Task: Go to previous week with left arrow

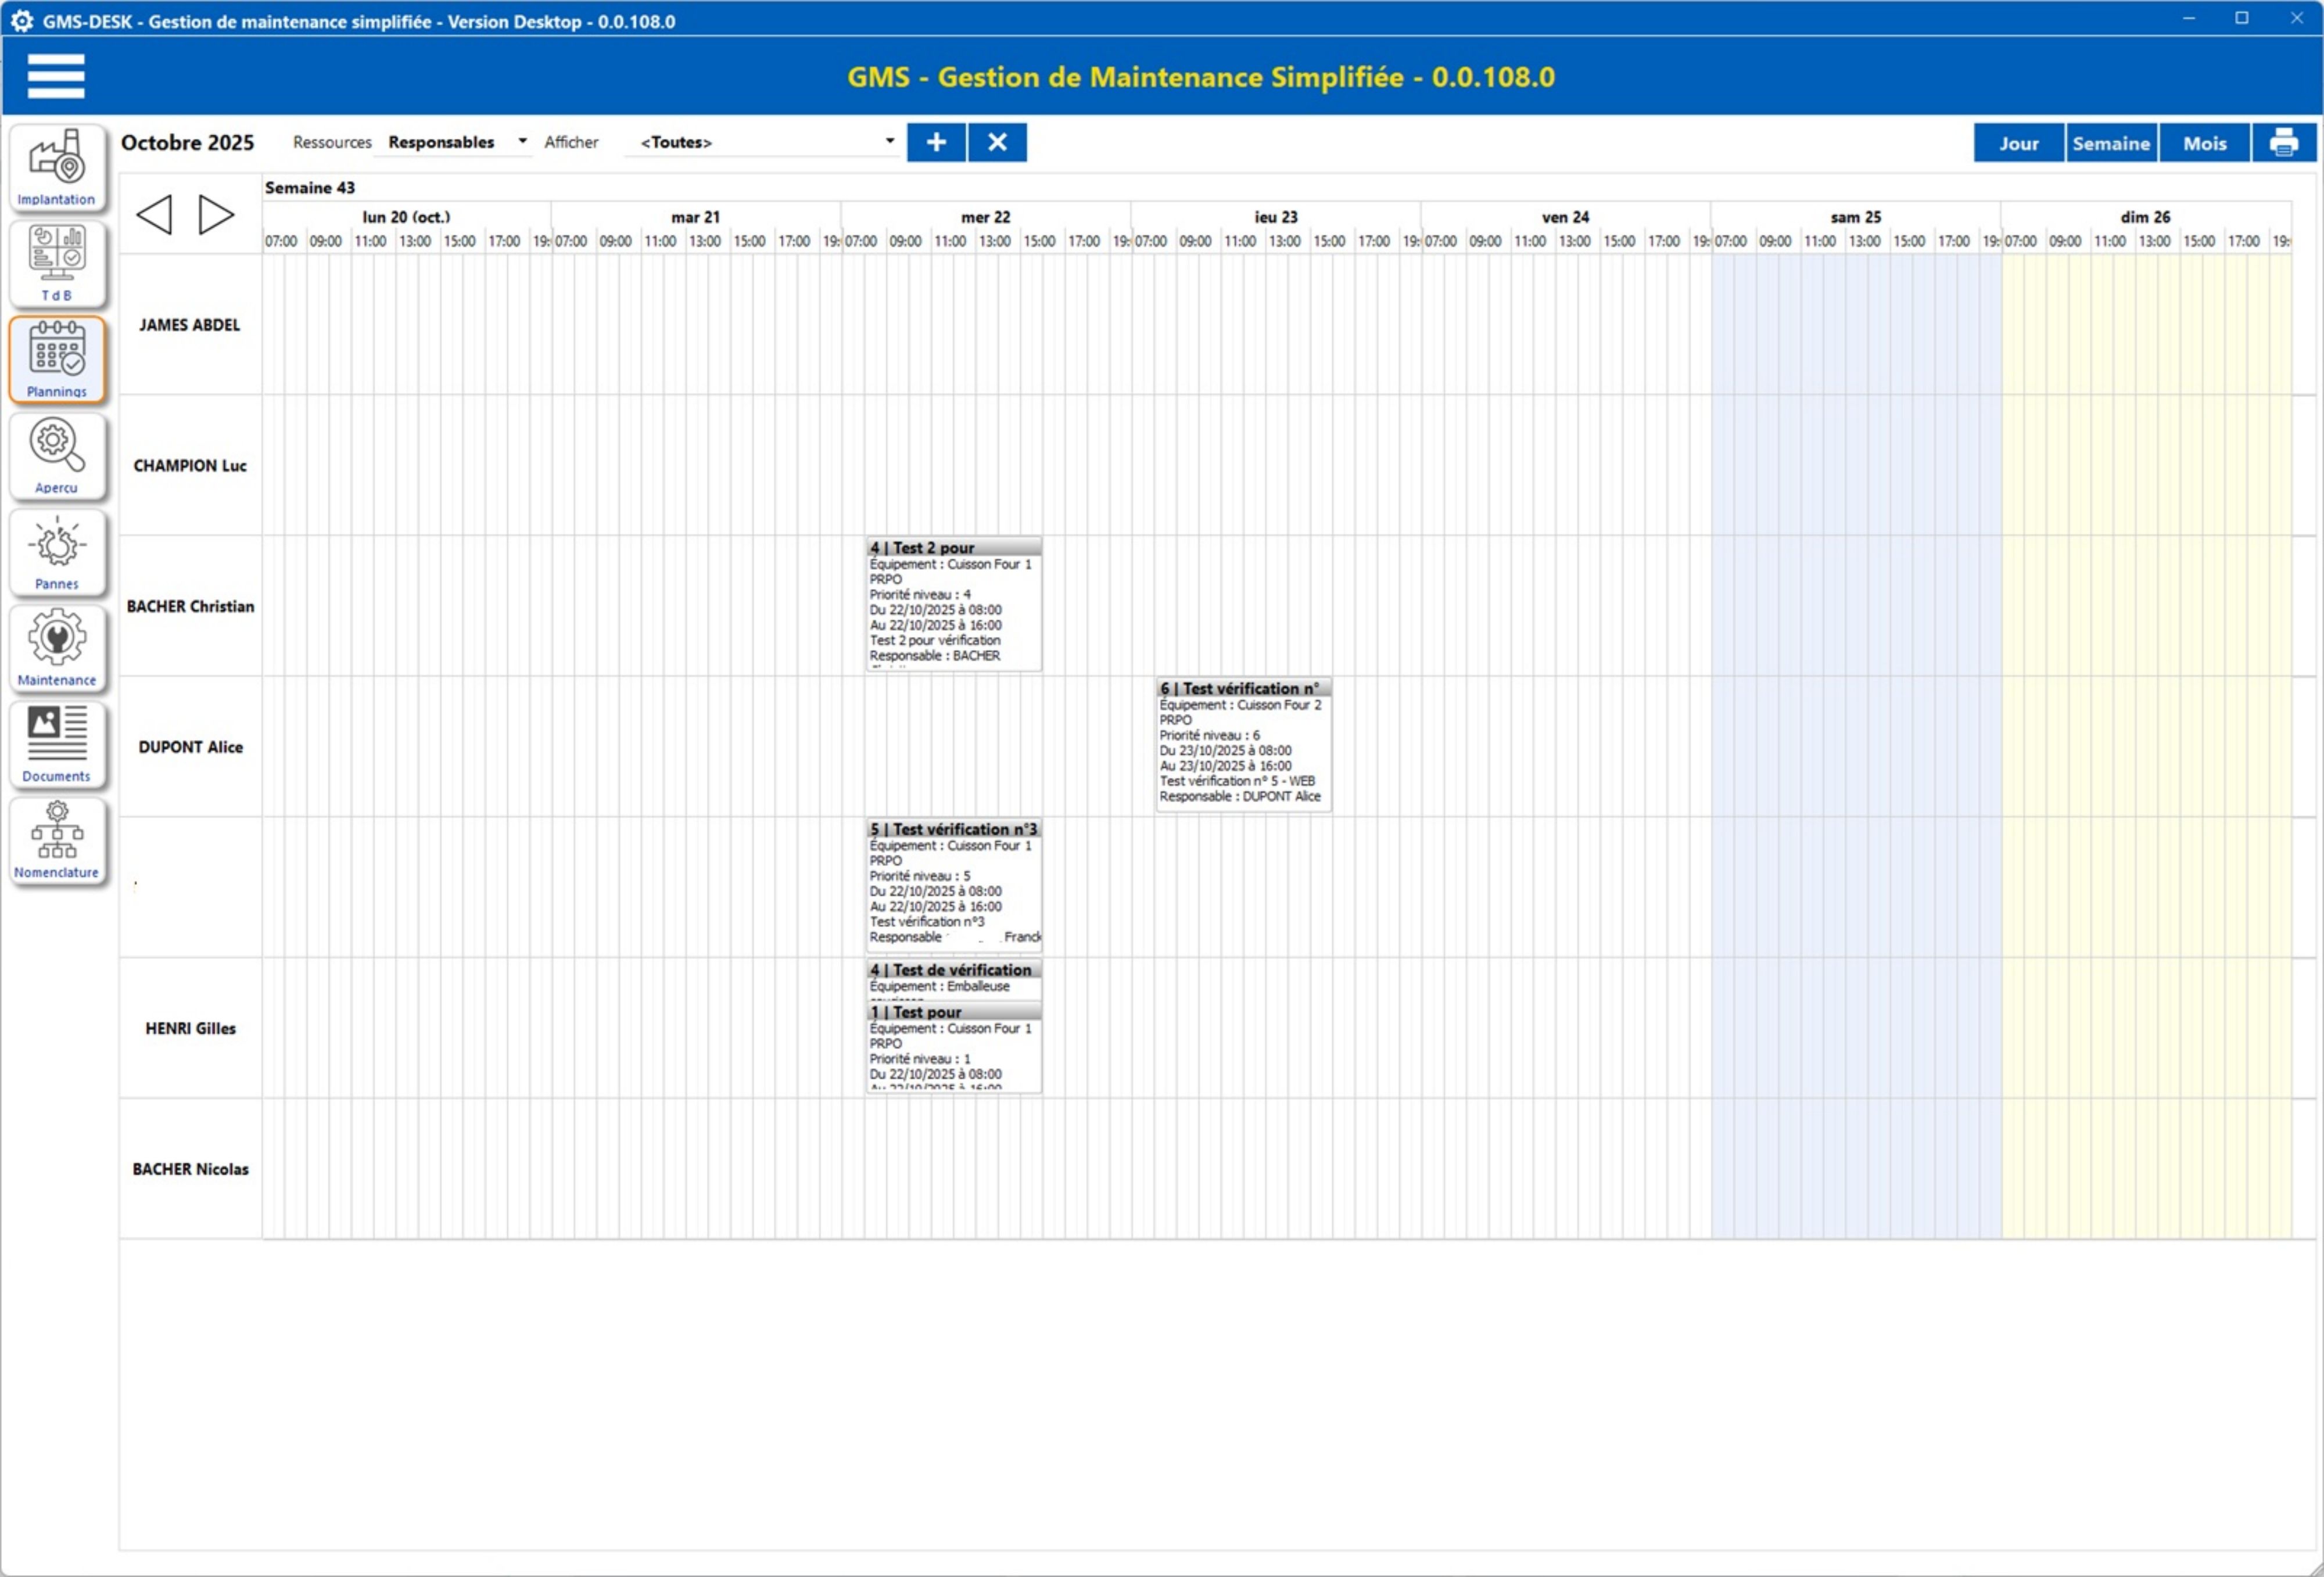Action: (x=154, y=214)
